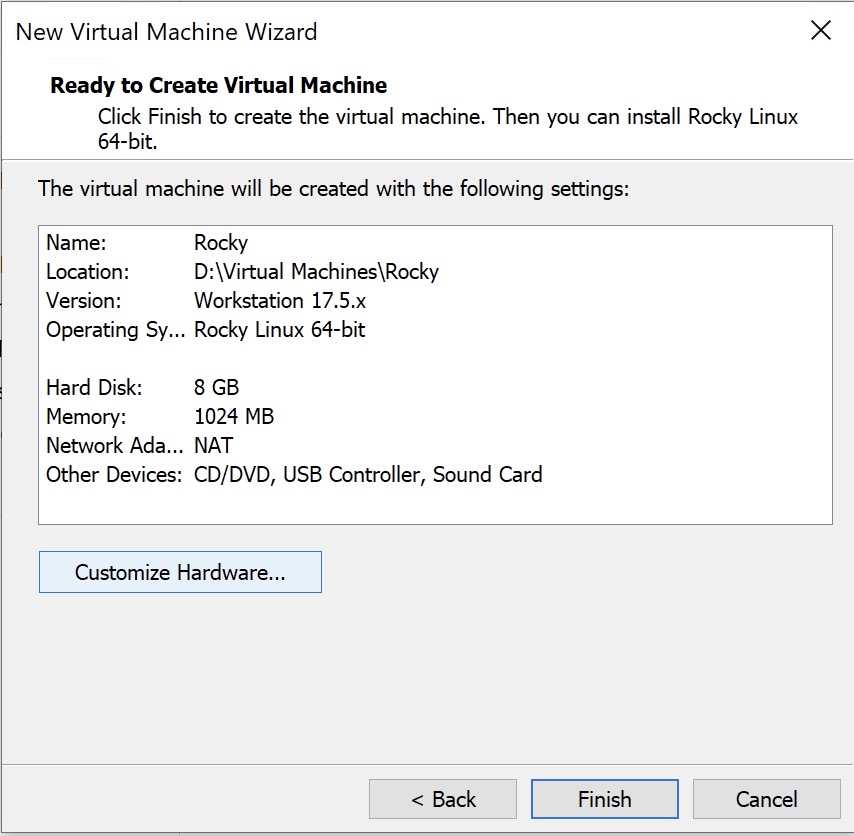Select the Other Devices label
The image size is (854, 836).
(114, 474)
